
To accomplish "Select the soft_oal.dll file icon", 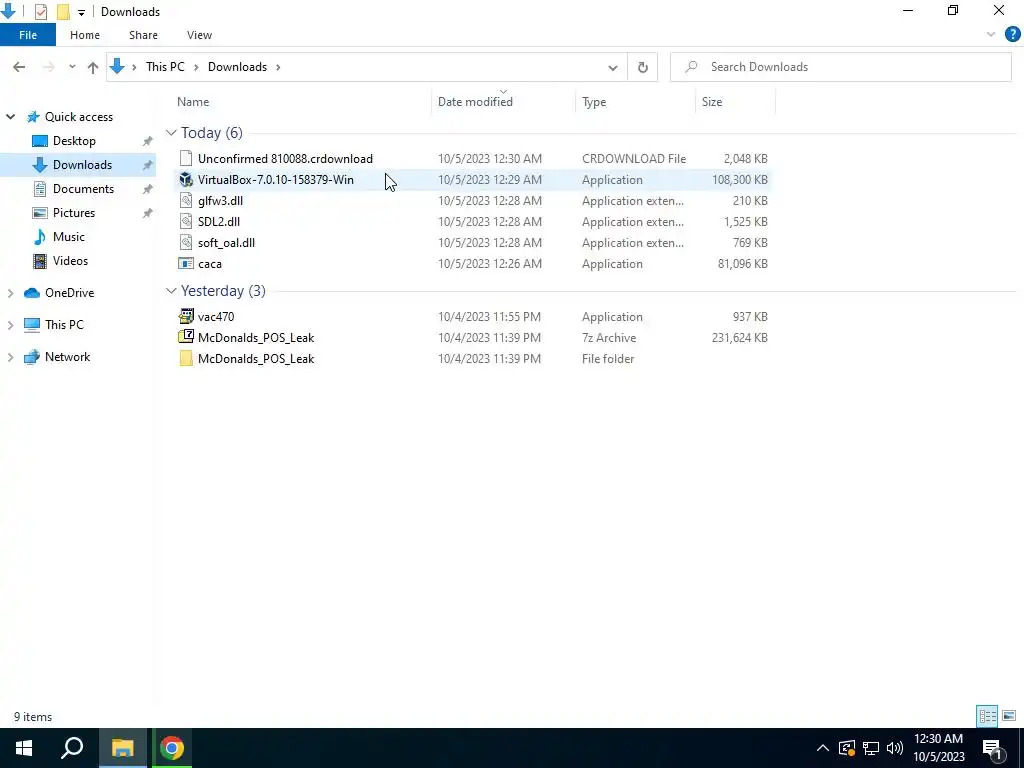I will [186, 242].
